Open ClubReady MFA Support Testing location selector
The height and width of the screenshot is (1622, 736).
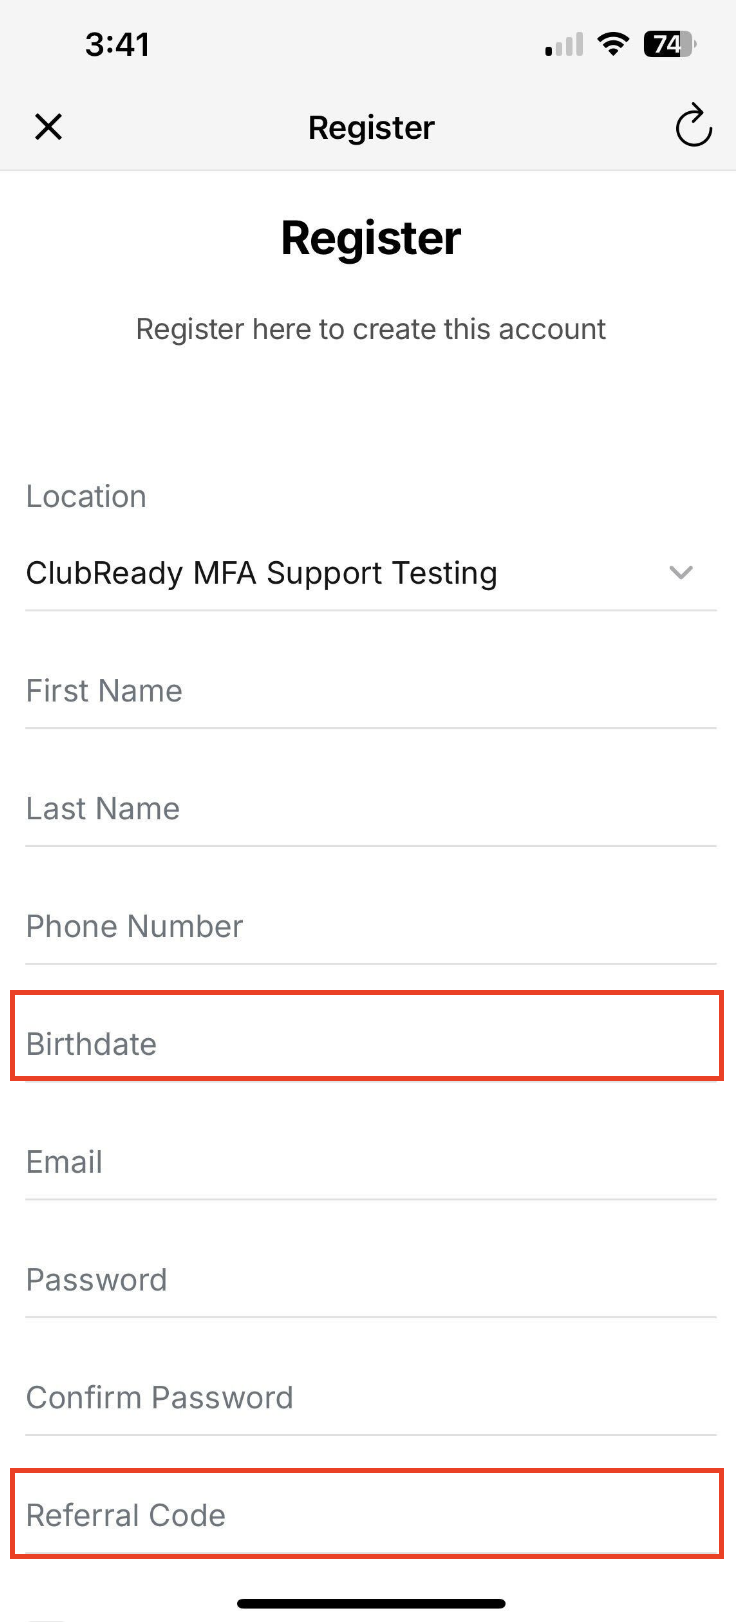coord(262,573)
